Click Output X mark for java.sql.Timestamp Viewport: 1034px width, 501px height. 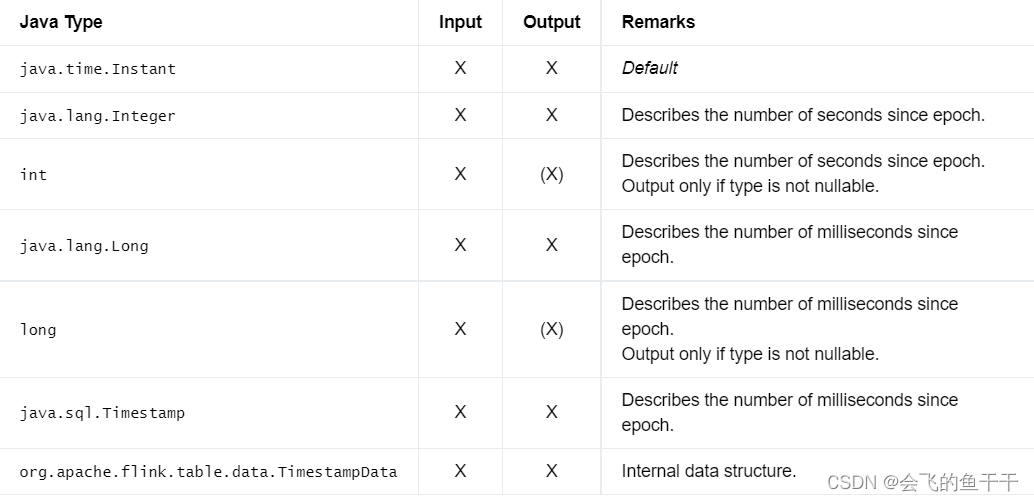(x=551, y=412)
